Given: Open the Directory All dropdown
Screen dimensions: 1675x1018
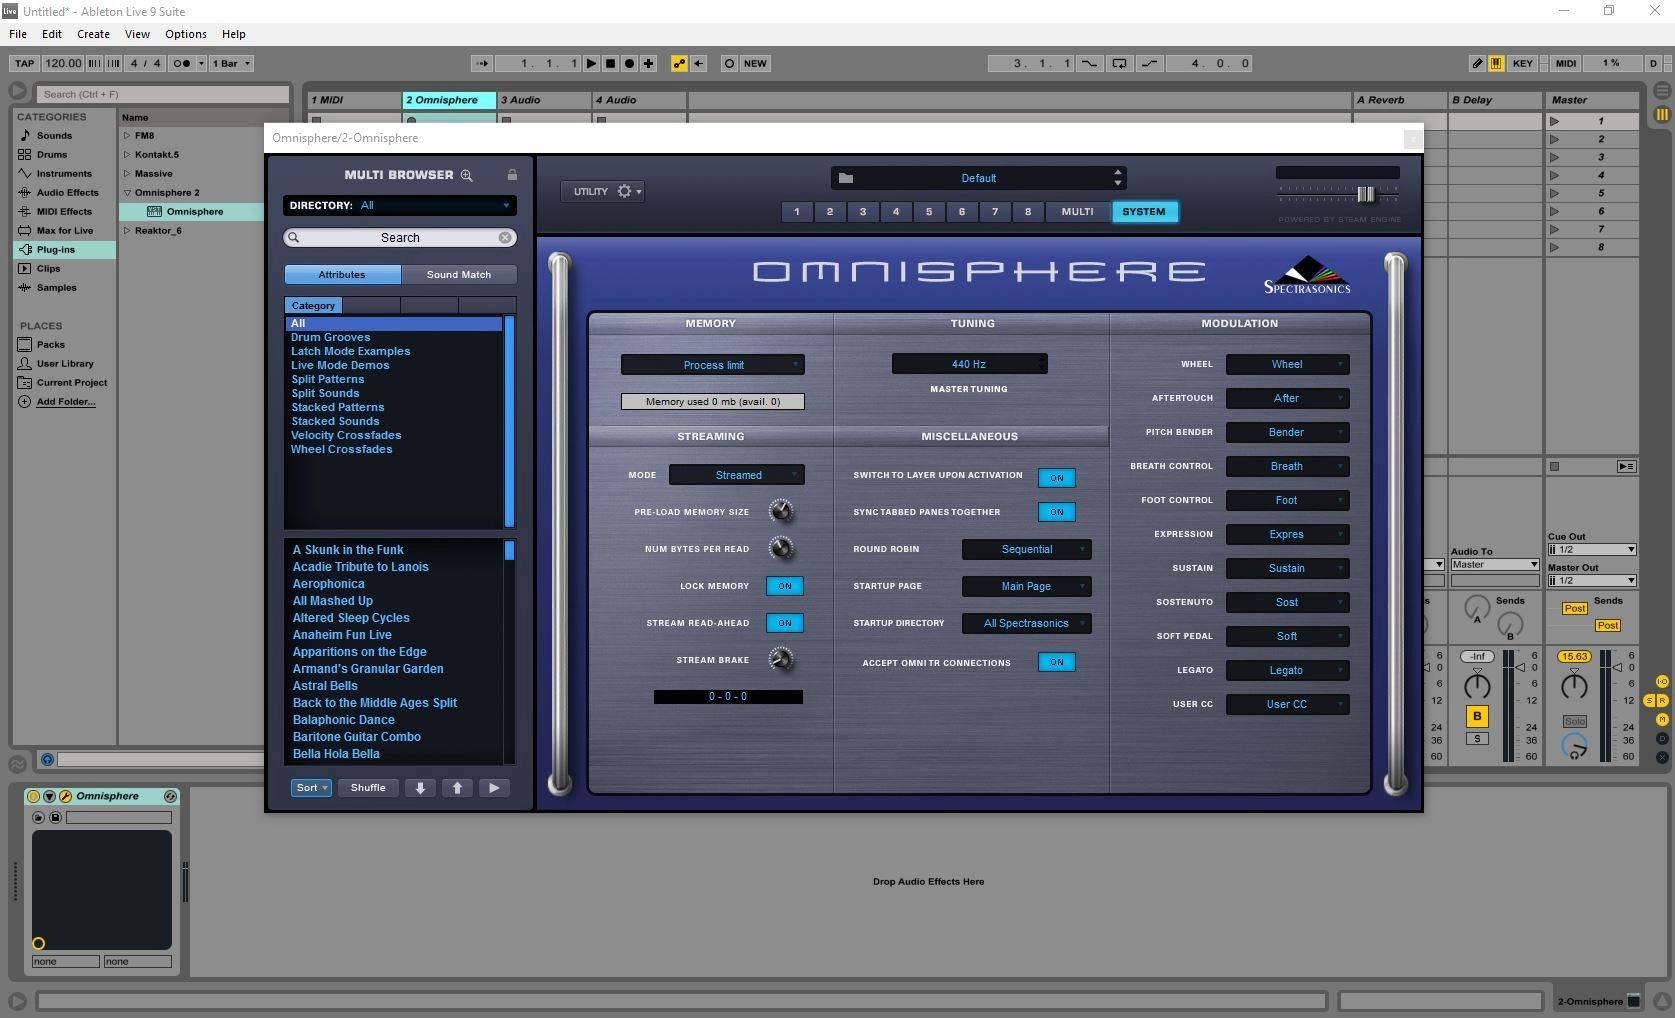Looking at the screenshot, I should (399, 205).
